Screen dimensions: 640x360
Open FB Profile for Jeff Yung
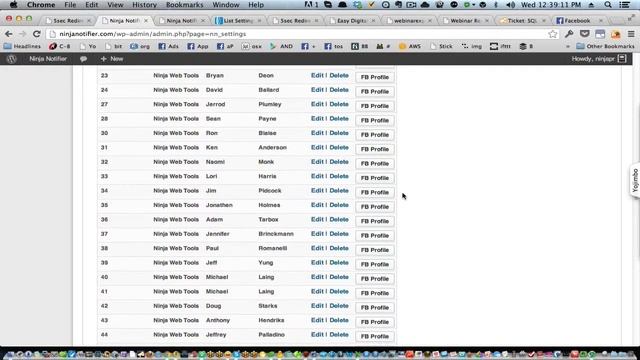375,264
